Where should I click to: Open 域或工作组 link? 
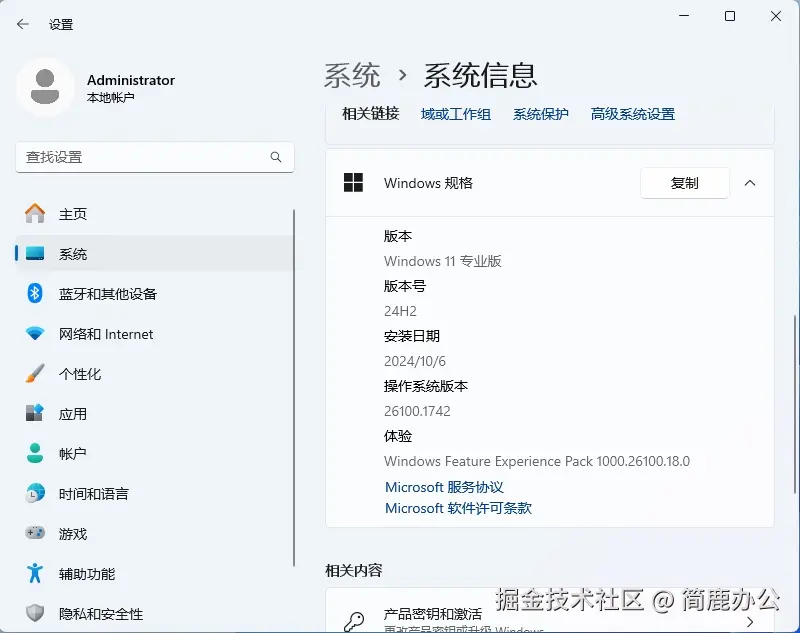456,114
